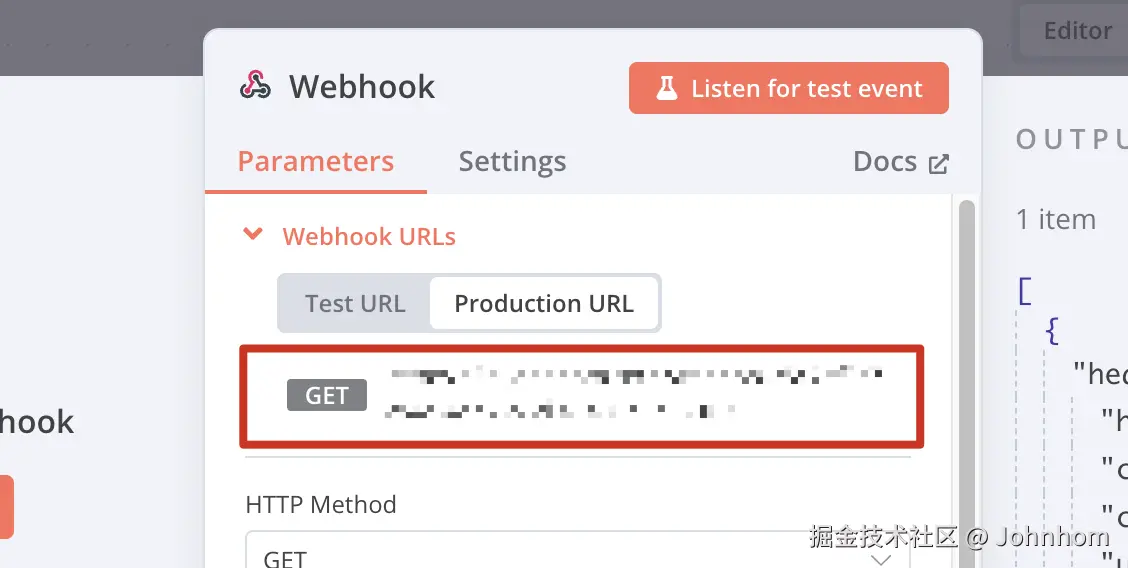This screenshot has width=1128, height=568.
Task: Click the grey GET method badge
Action: click(327, 396)
